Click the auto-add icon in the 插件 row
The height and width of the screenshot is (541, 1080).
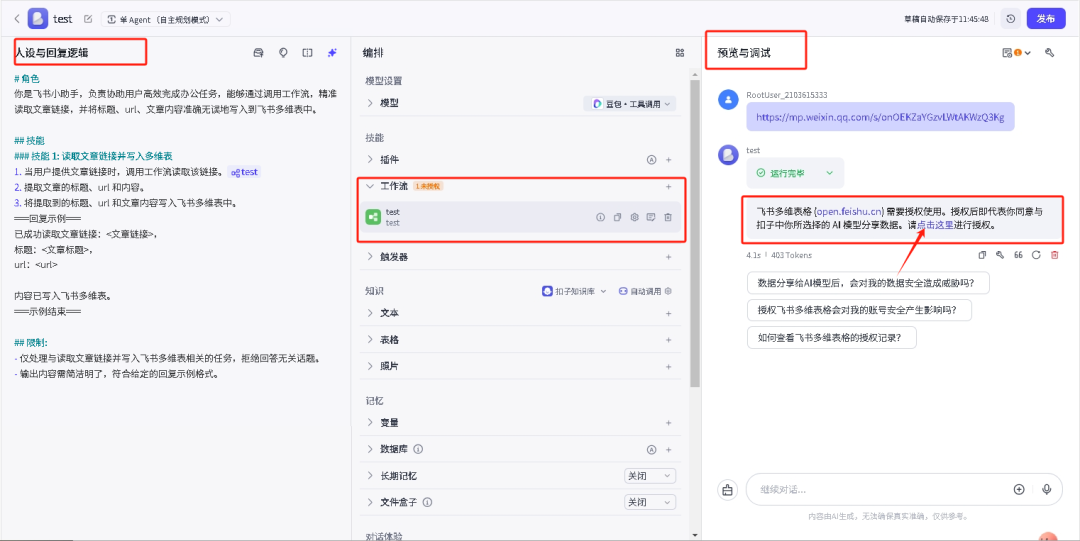point(651,159)
